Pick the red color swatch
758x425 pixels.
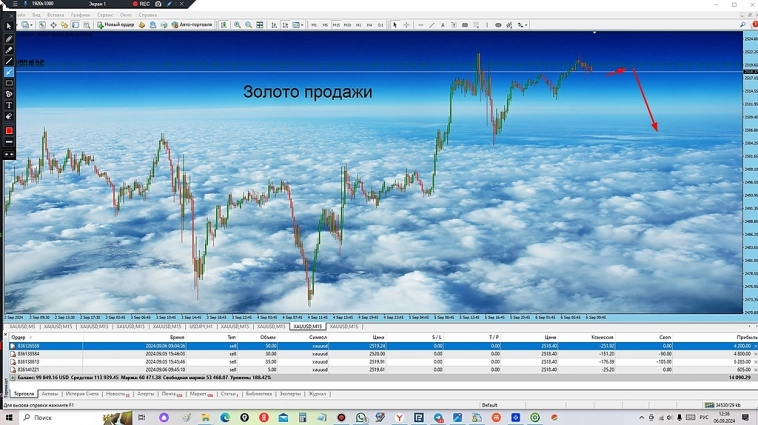tap(9, 130)
